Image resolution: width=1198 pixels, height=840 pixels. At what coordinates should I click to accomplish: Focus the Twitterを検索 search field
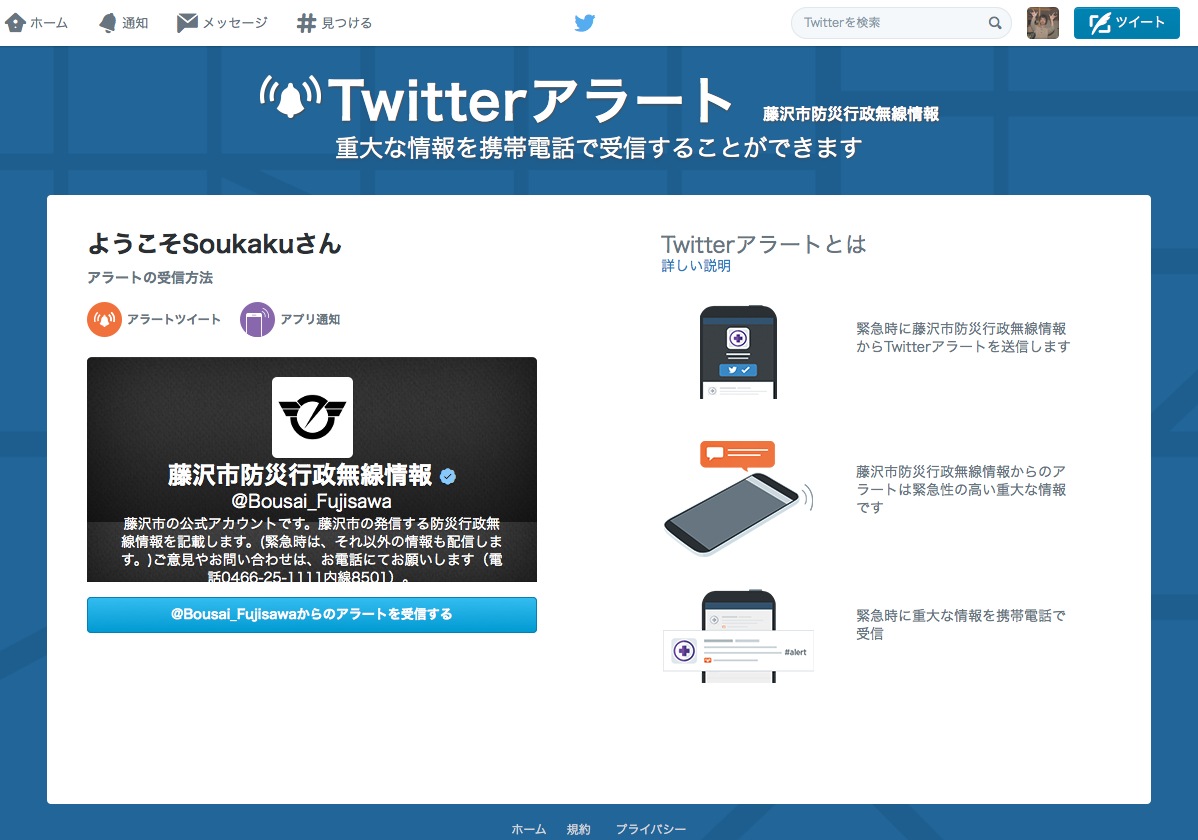coord(901,23)
